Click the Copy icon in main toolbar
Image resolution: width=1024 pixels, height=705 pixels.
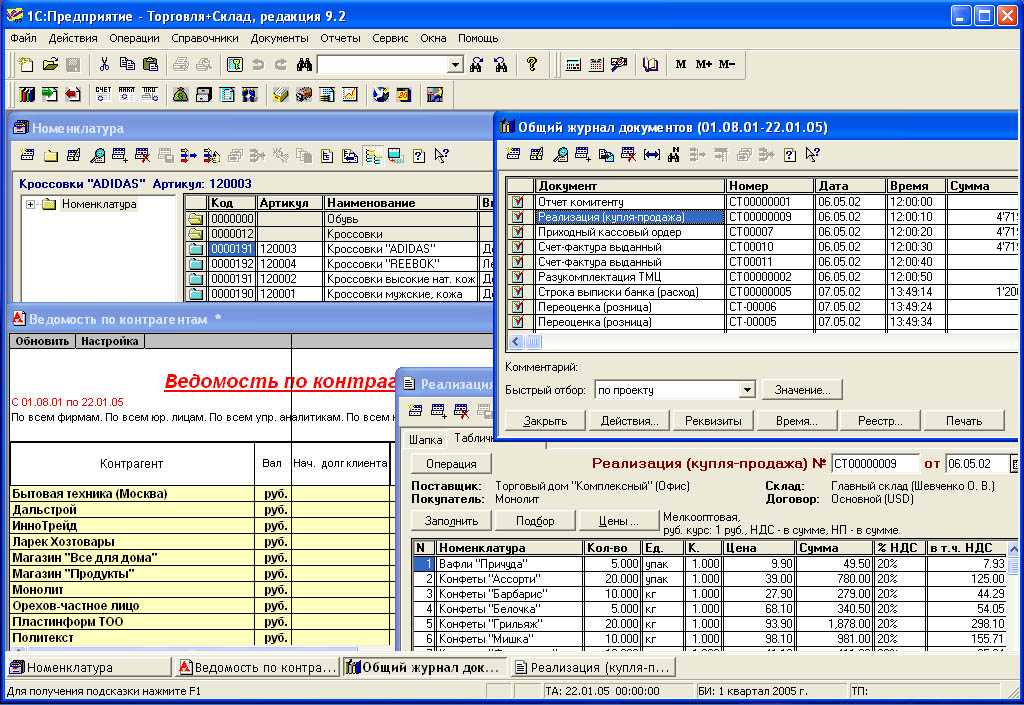click(x=127, y=64)
